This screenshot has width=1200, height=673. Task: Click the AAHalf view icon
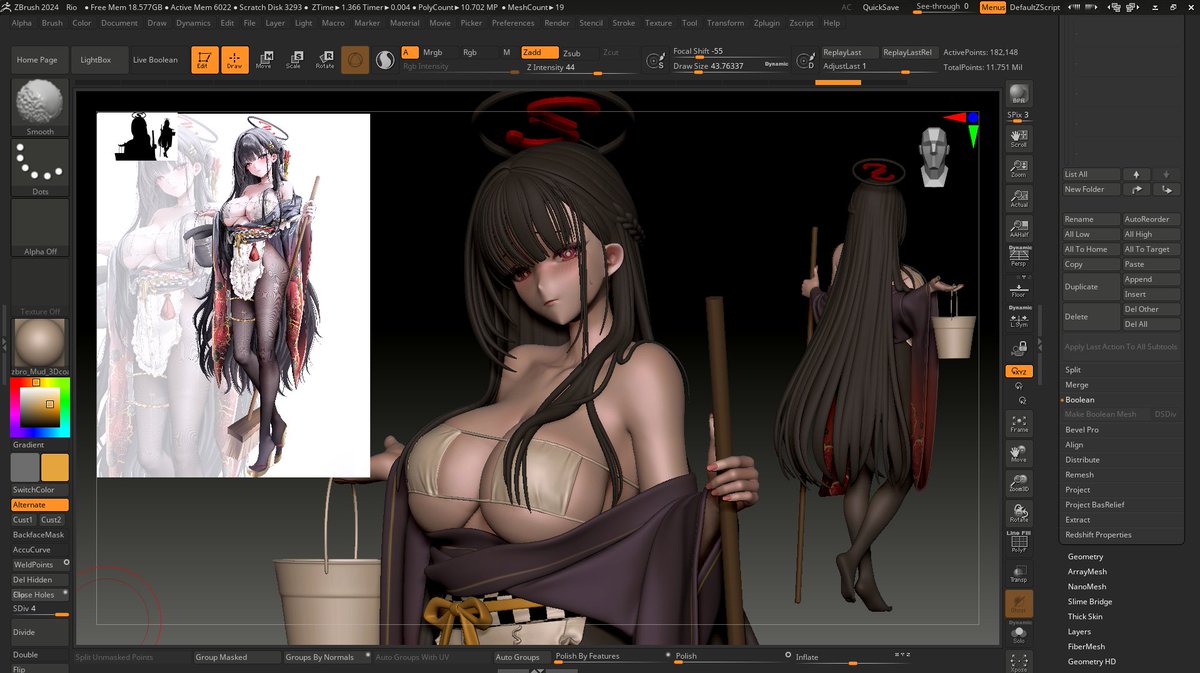(x=1019, y=227)
